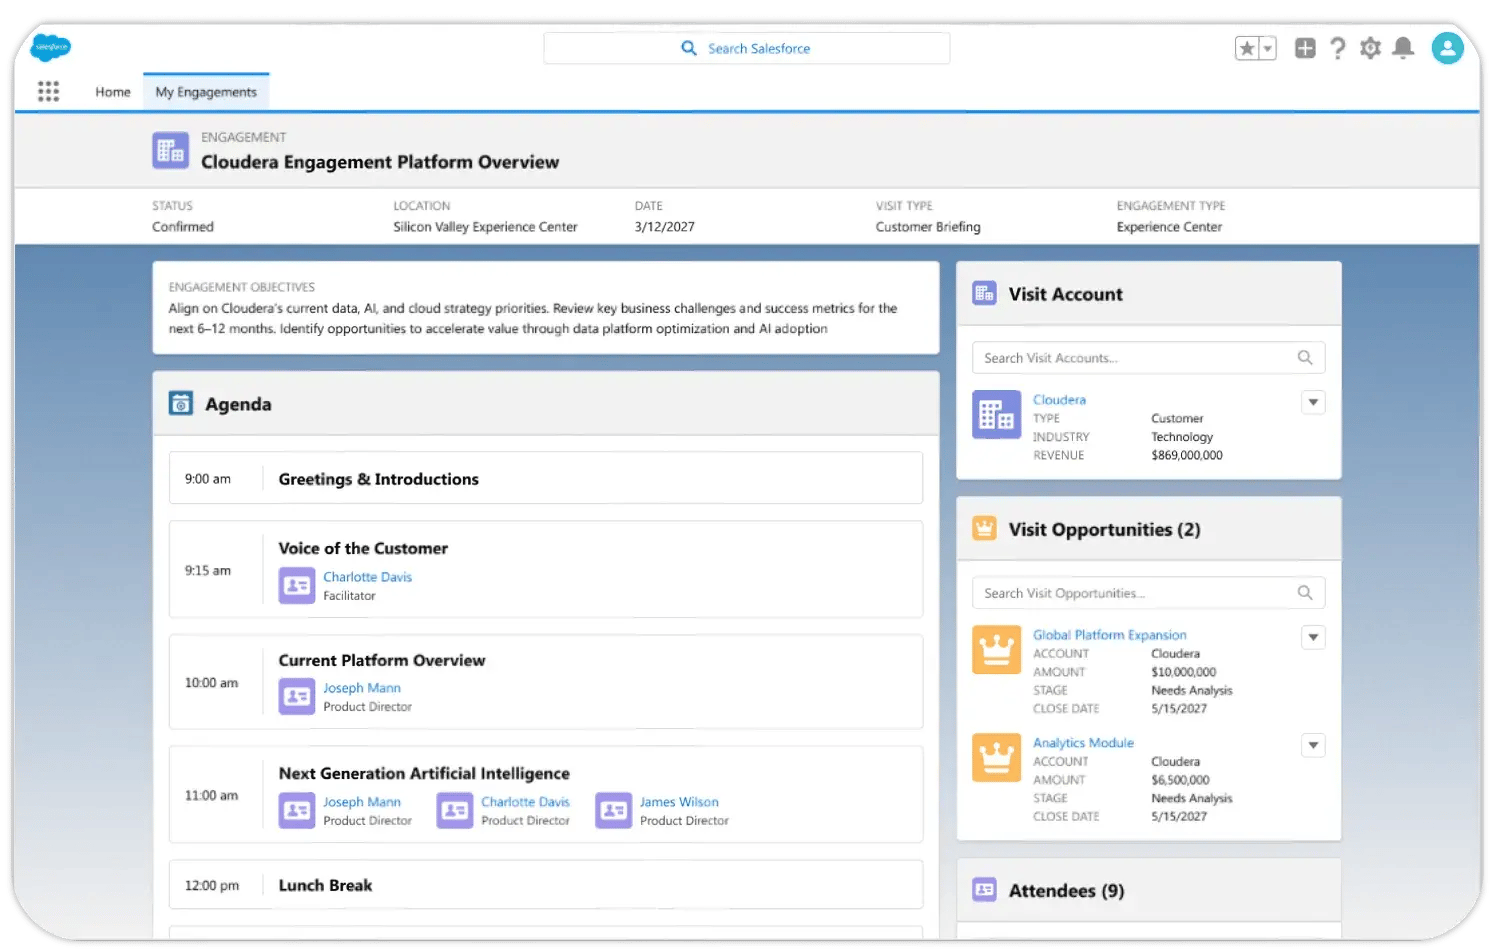Click the Analytics Module opportunity icon

[997, 758]
